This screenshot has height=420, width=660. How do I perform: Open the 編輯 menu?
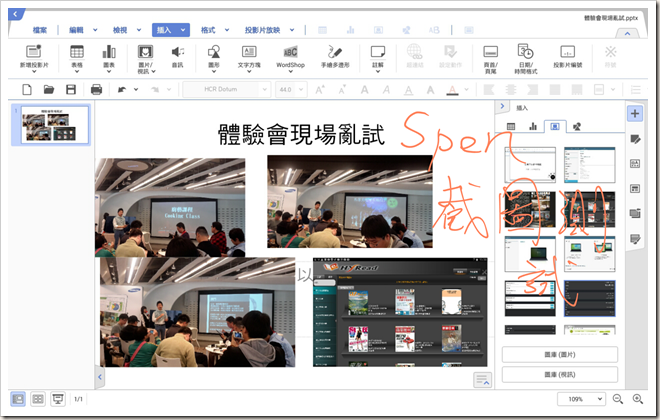tap(76, 30)
